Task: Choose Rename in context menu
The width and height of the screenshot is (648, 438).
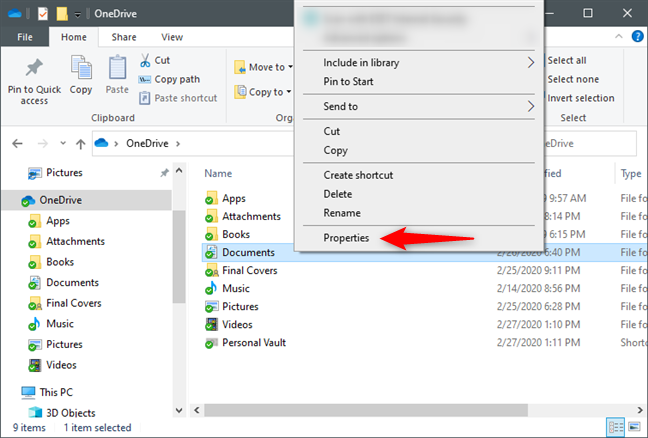Action: (x=342, y=213)
